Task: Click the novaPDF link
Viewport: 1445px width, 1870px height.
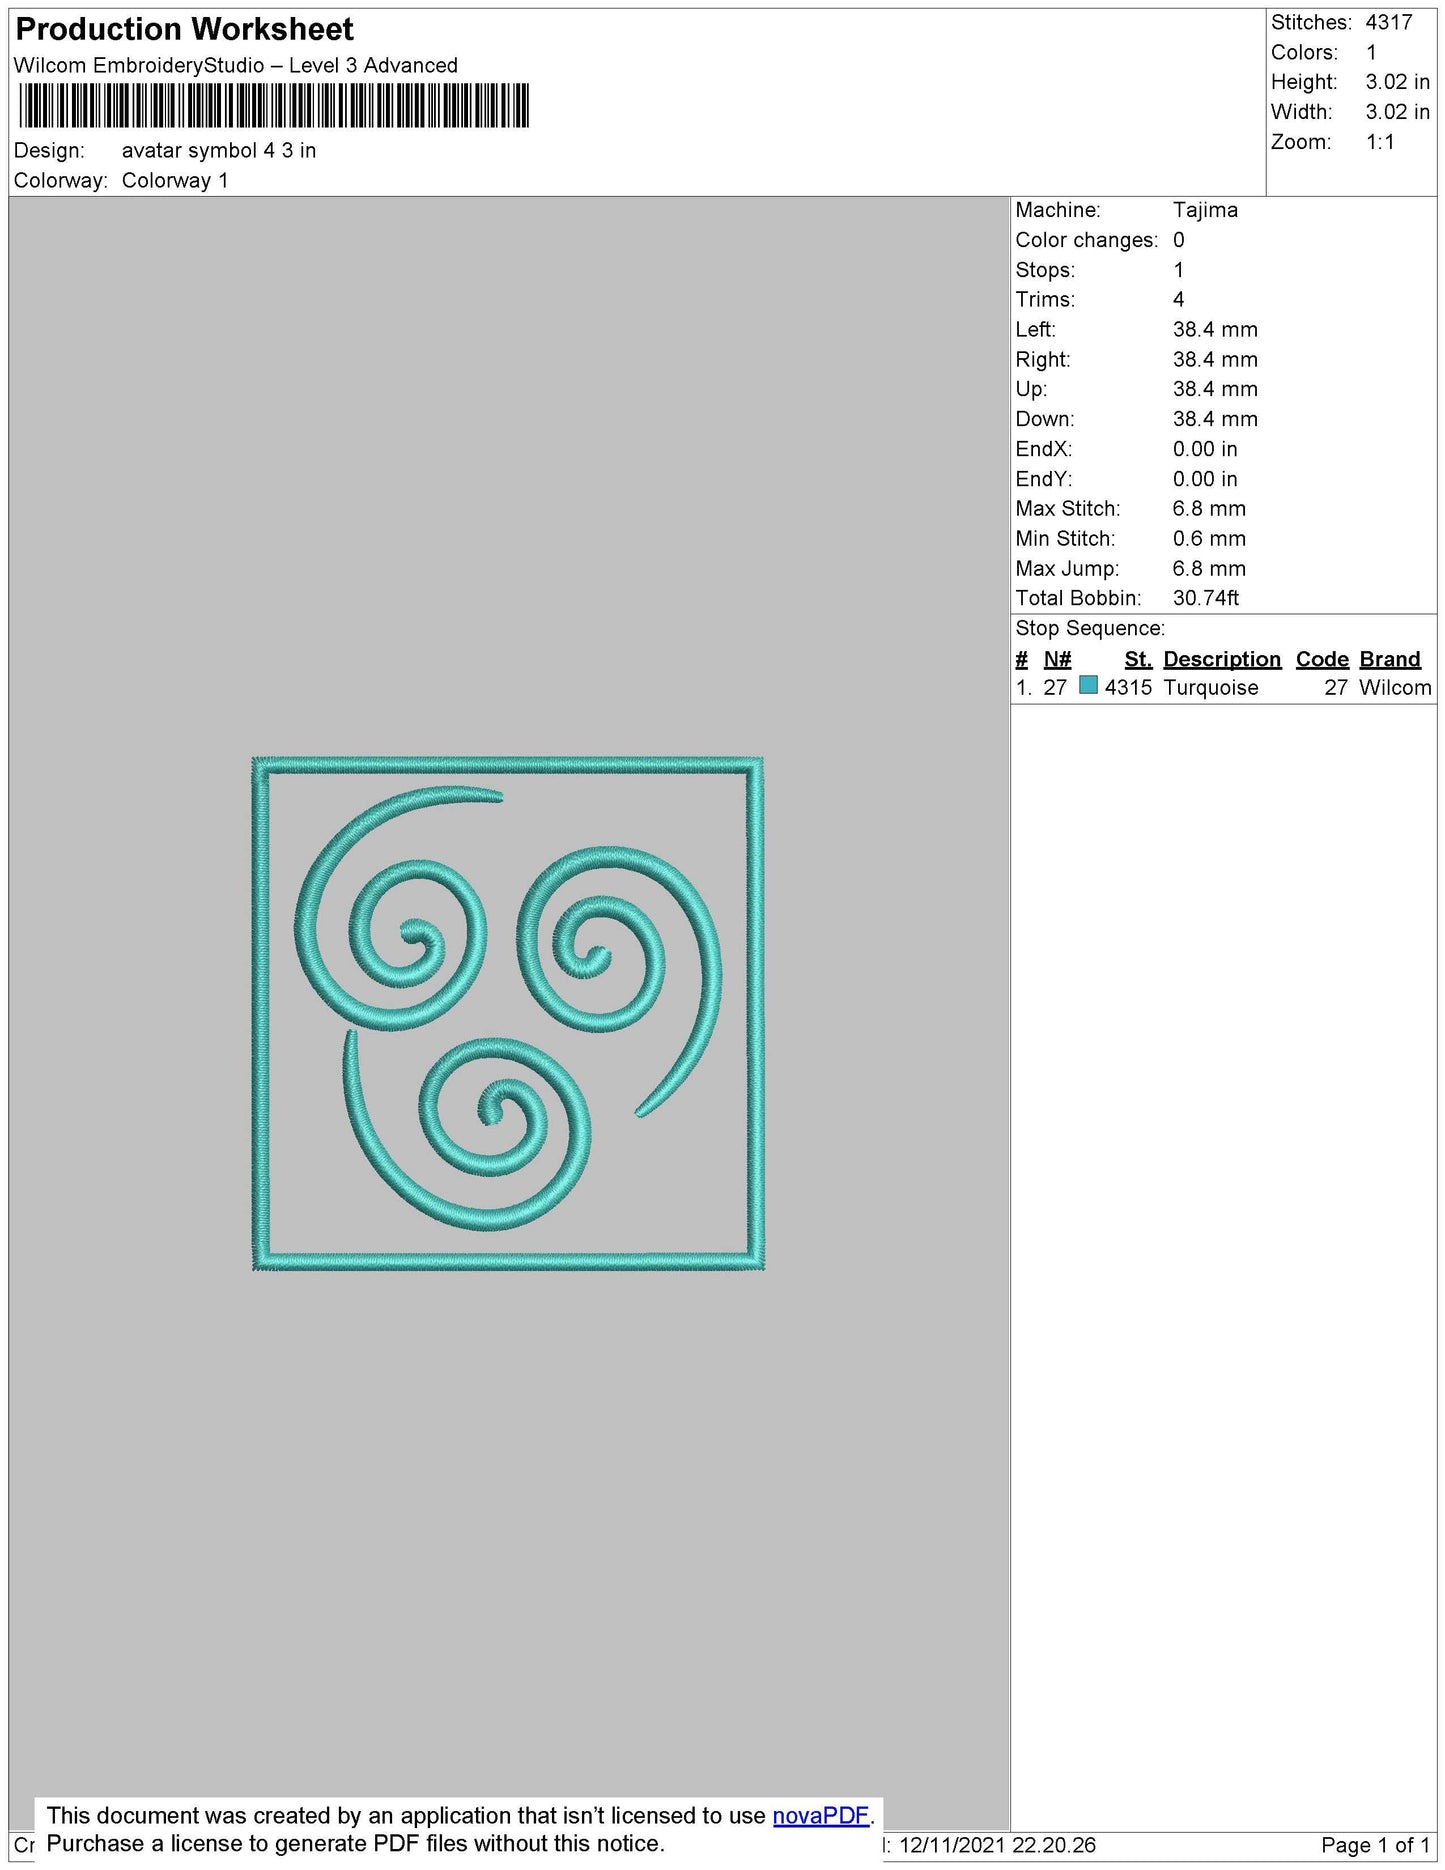Action: [821, 1815]
